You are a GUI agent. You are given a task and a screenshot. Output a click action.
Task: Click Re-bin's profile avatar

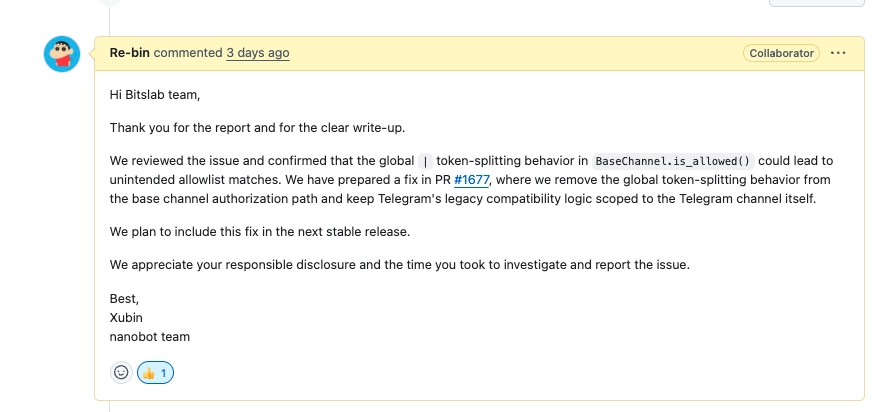[62, 54]
